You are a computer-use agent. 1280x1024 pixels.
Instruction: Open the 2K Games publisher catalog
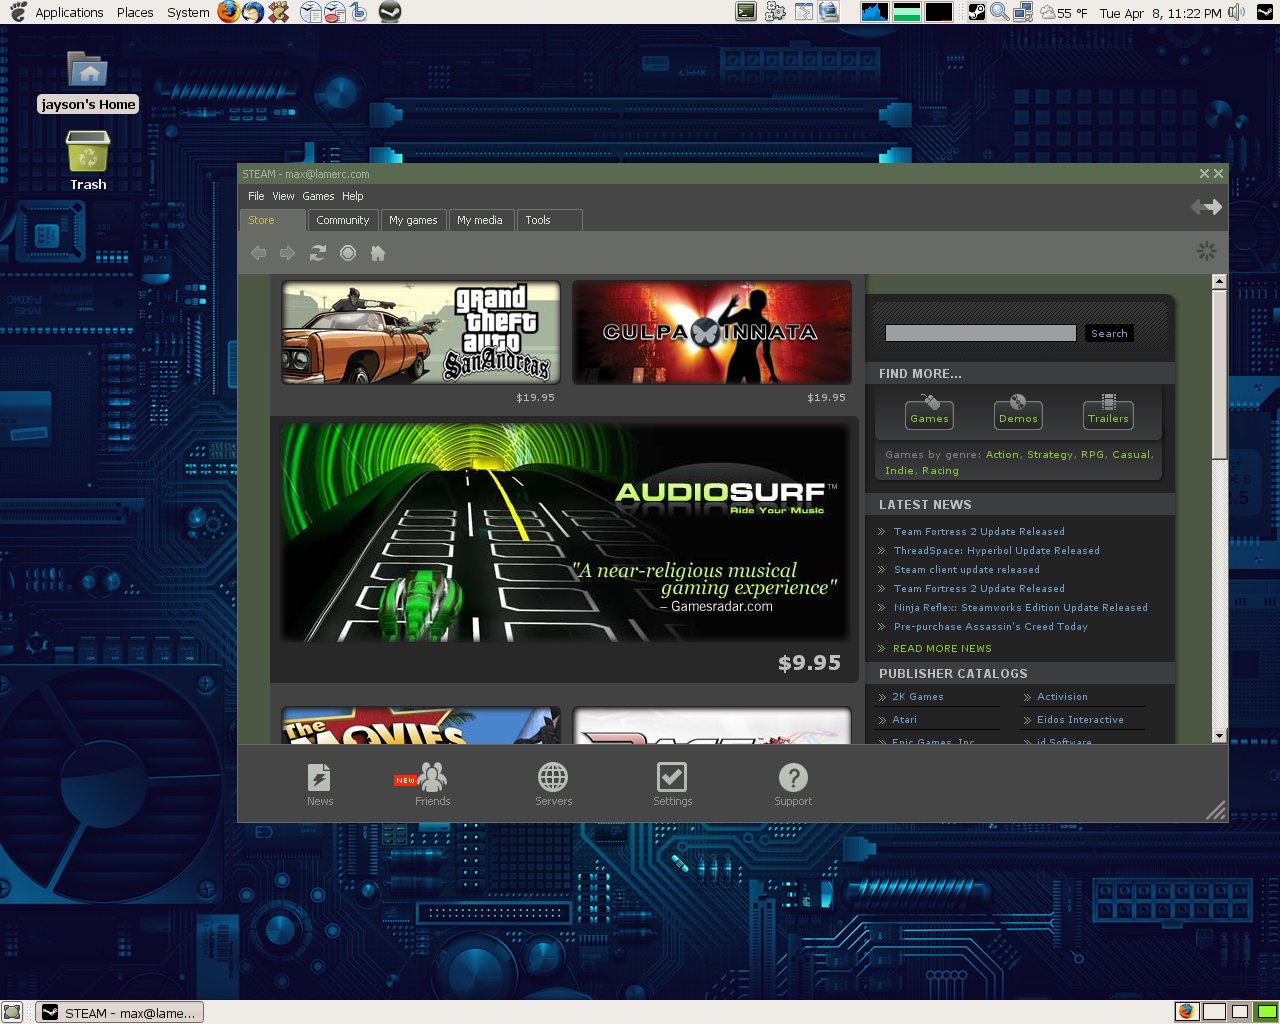click(x=918, y=696)
